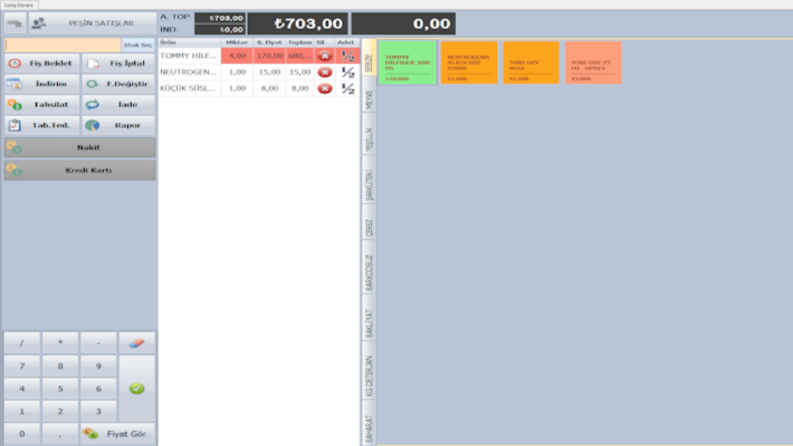
Task: Tap numpad key 5
Action: point(60,388)
